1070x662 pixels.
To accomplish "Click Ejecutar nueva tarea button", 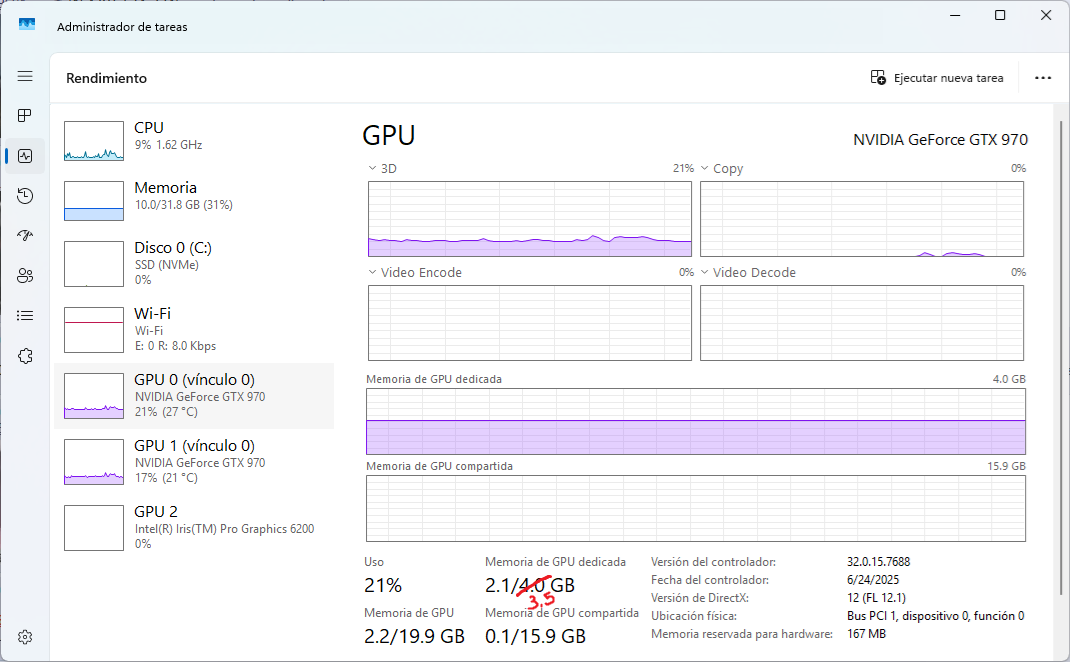I will point(937,78).
